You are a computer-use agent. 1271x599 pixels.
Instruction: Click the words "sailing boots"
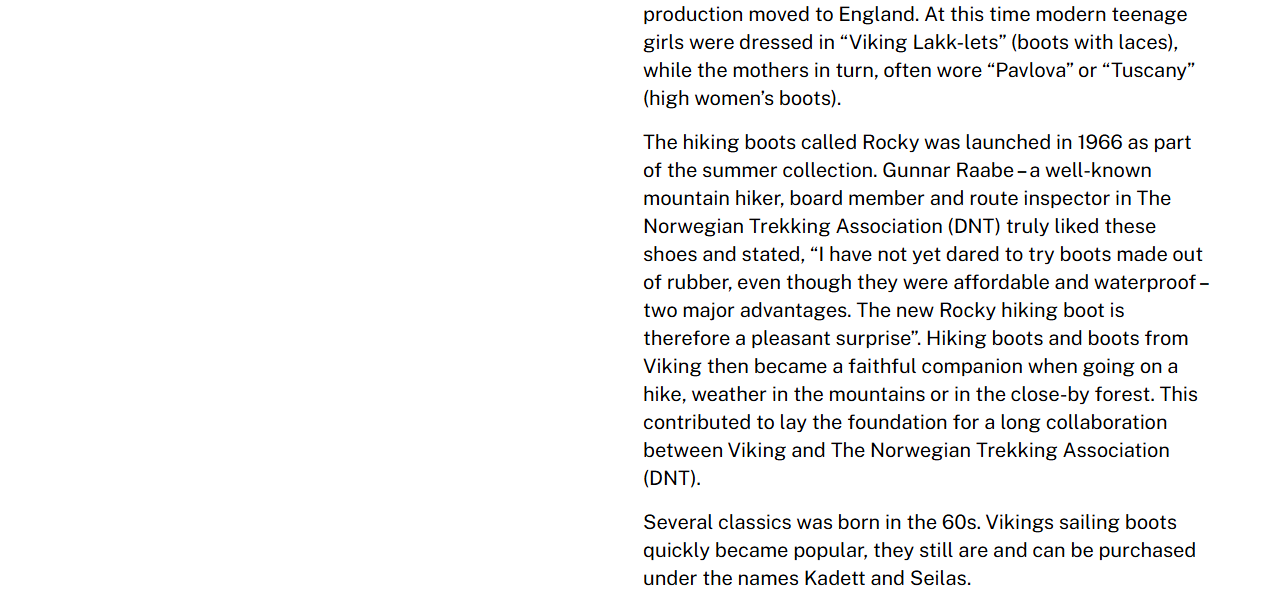[1119, 523]
